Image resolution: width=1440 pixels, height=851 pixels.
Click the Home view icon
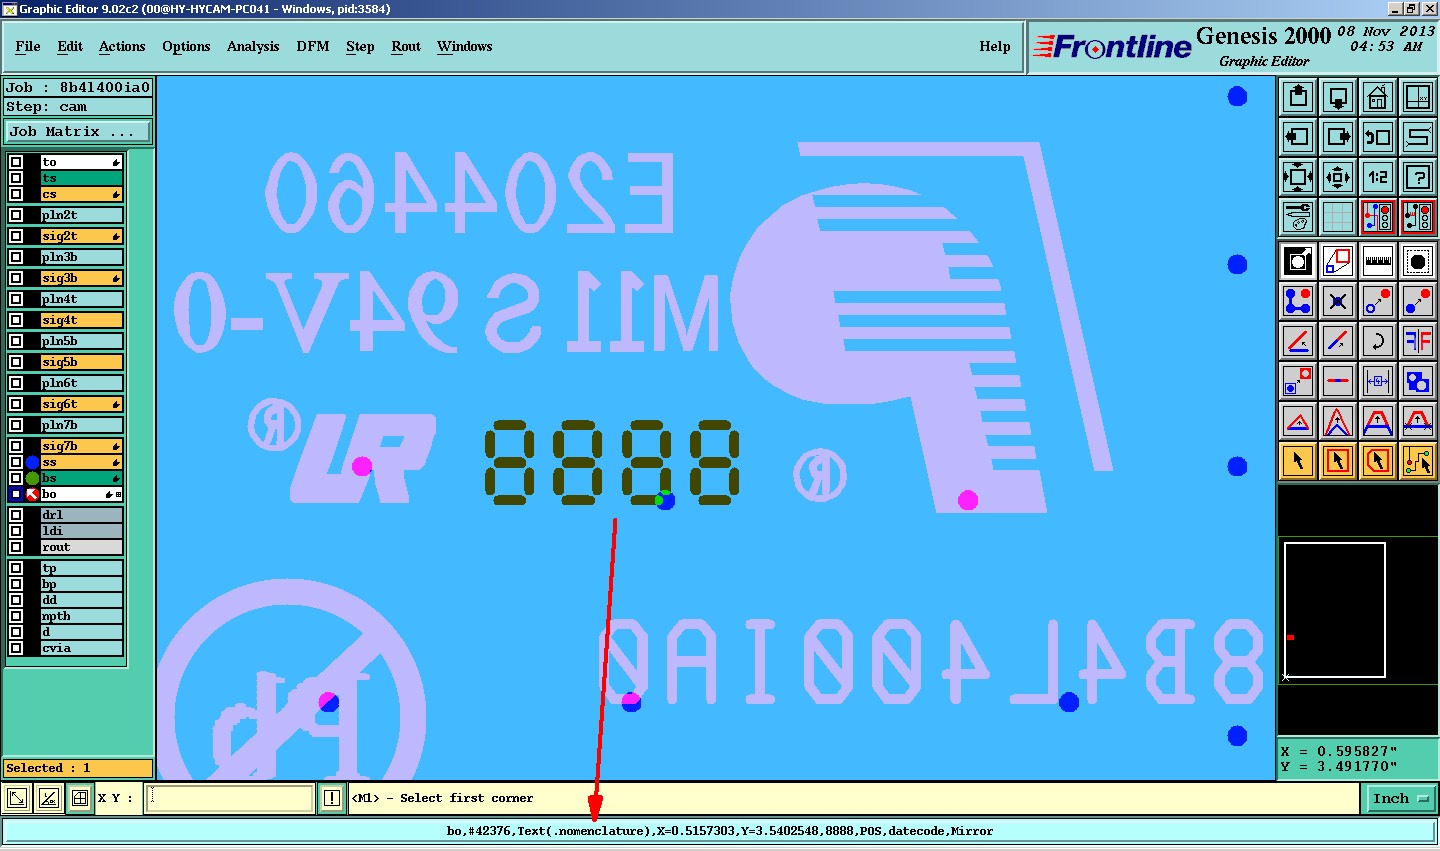pyautogui.click(x=1378, y=97)
